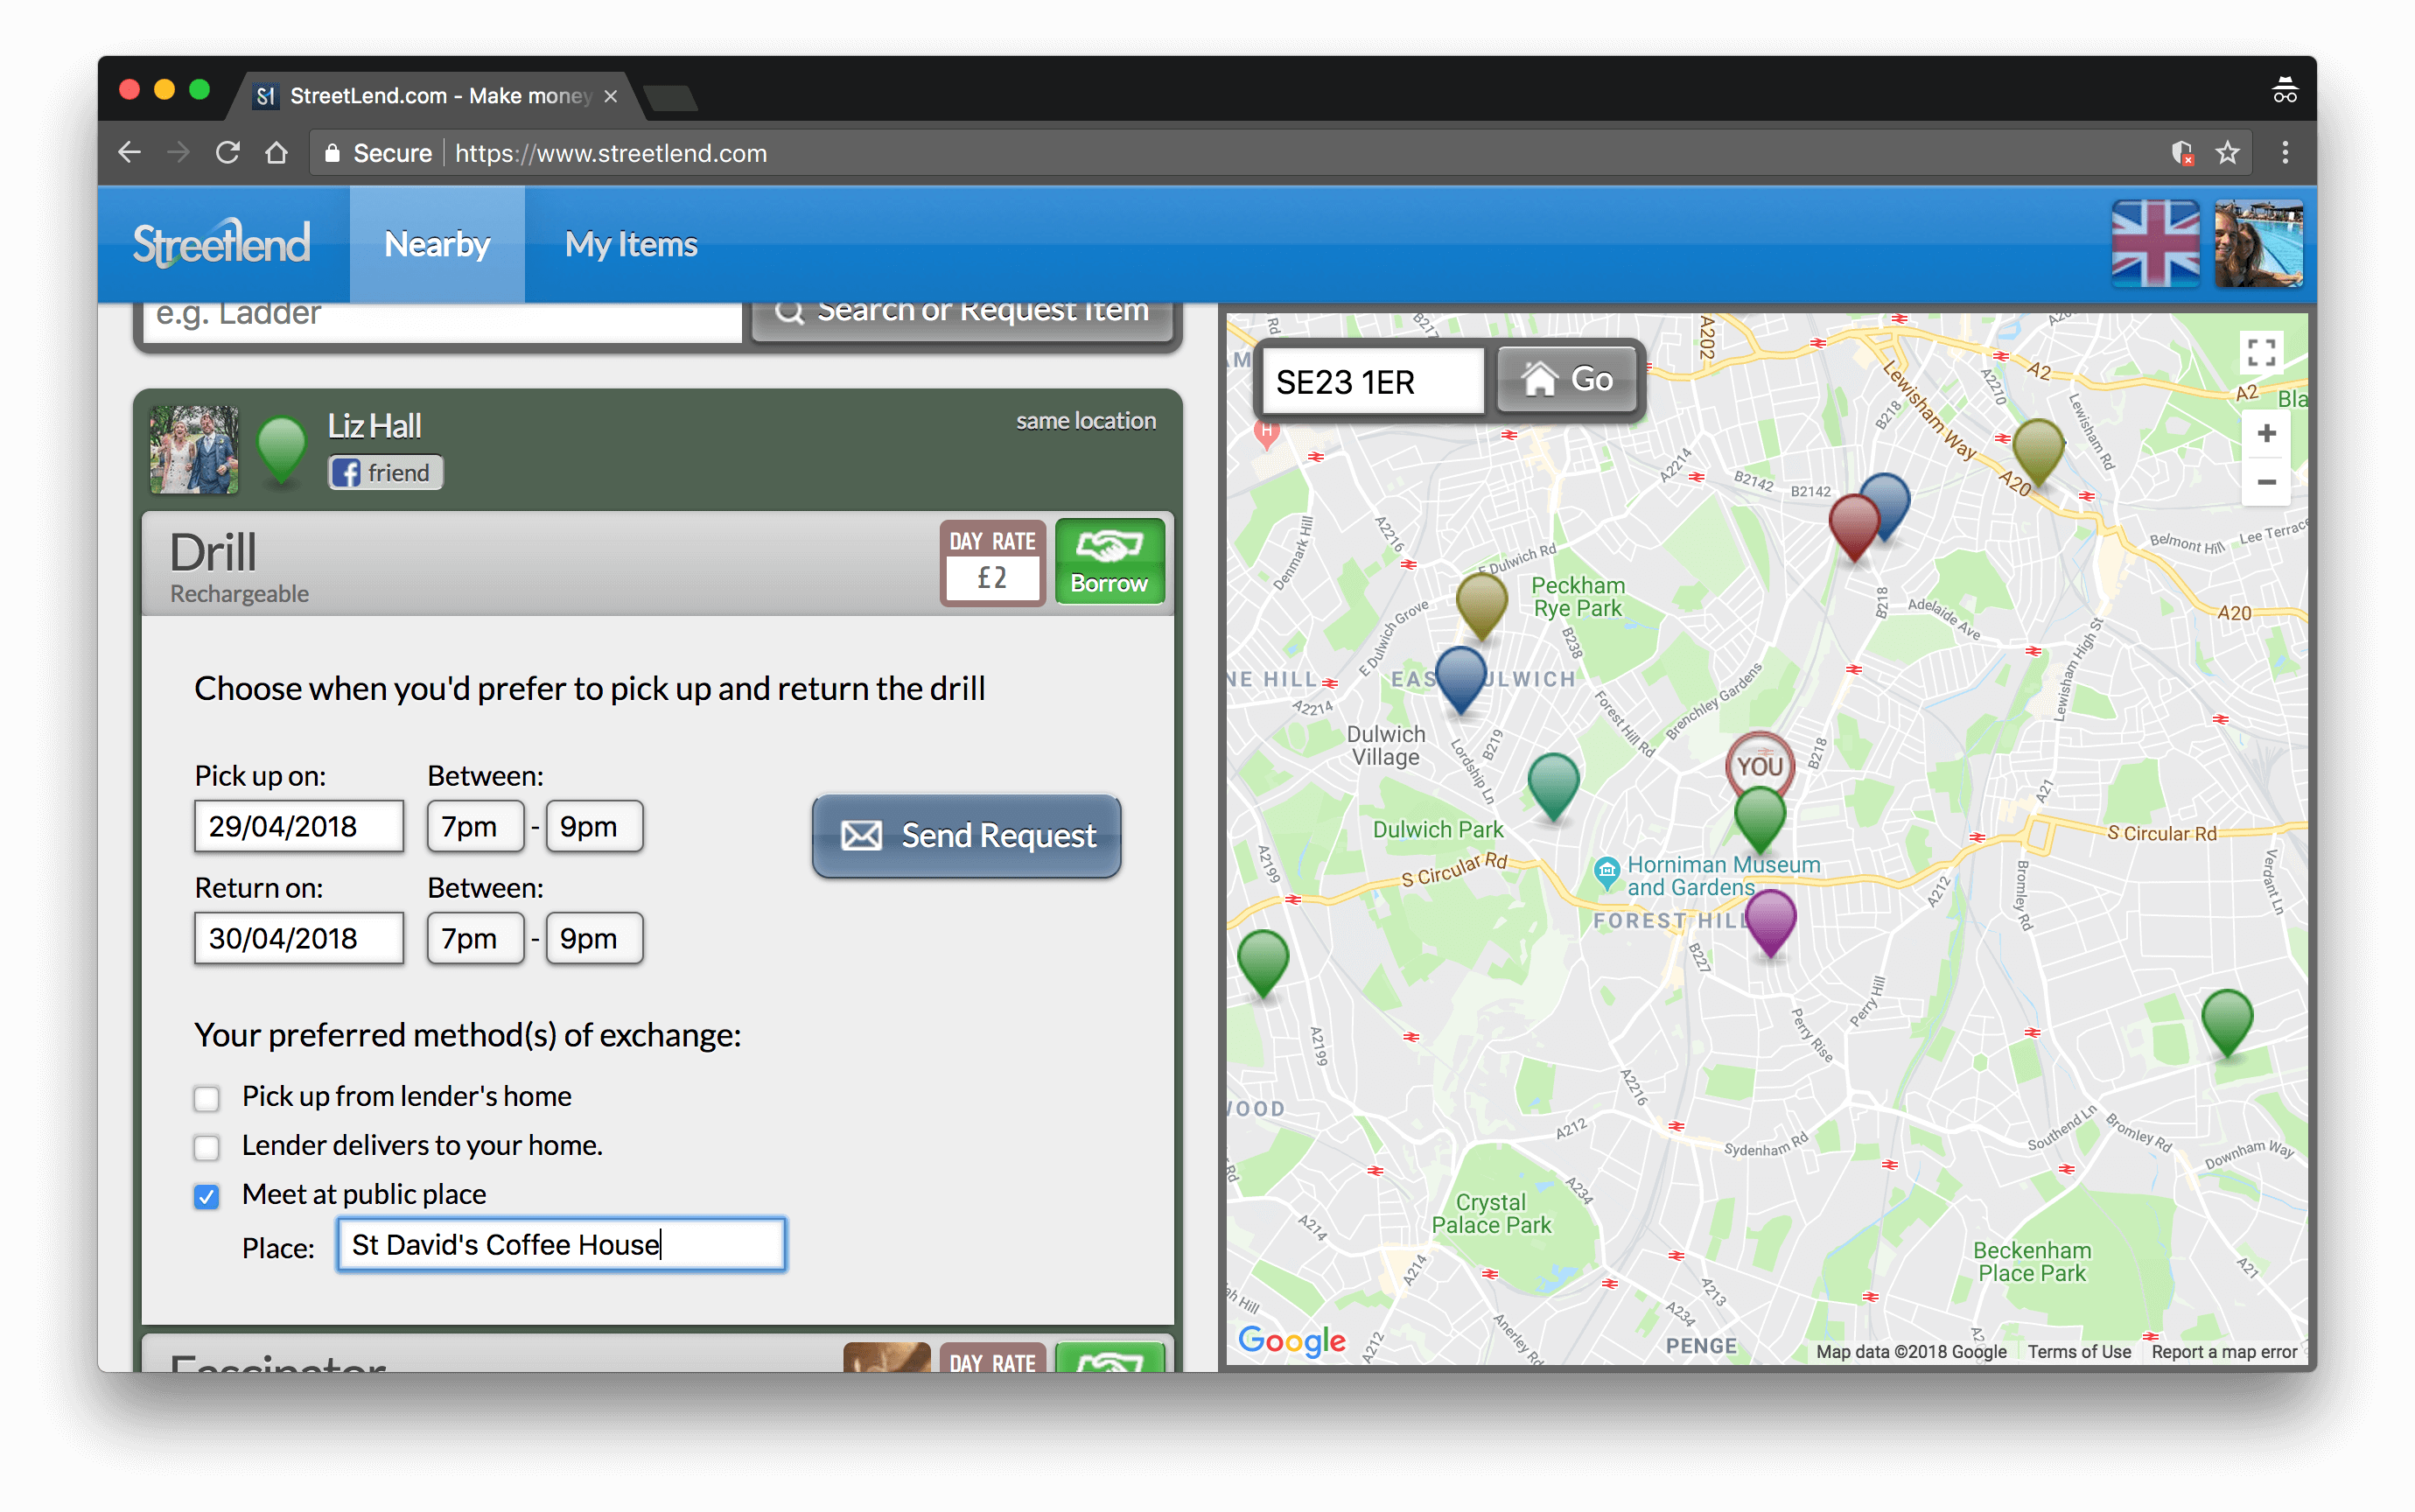
Task: Click the browser home icon
Action: (x=276, y=152)
